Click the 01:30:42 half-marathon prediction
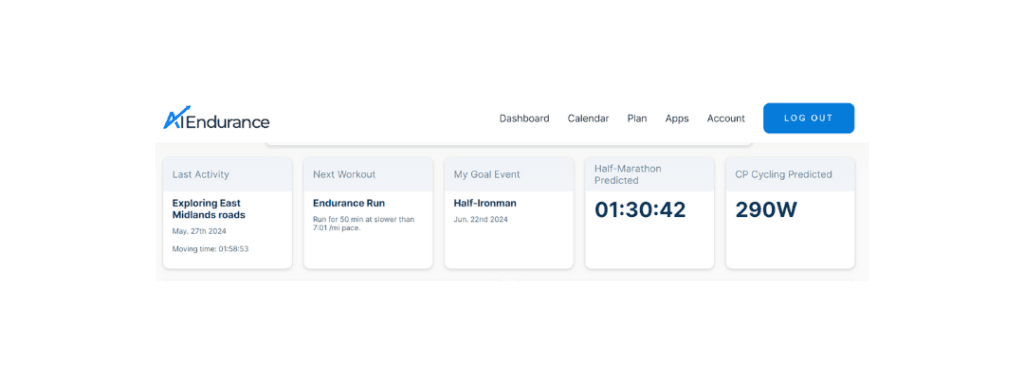 click(x=640, y=210)
